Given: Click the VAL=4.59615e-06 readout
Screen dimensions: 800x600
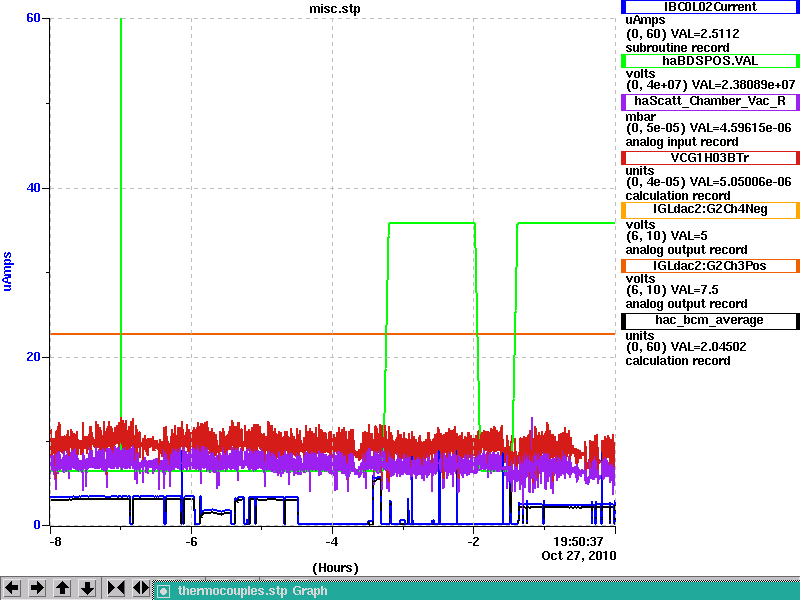Looking at the screenshot, I should pos(740,128).
